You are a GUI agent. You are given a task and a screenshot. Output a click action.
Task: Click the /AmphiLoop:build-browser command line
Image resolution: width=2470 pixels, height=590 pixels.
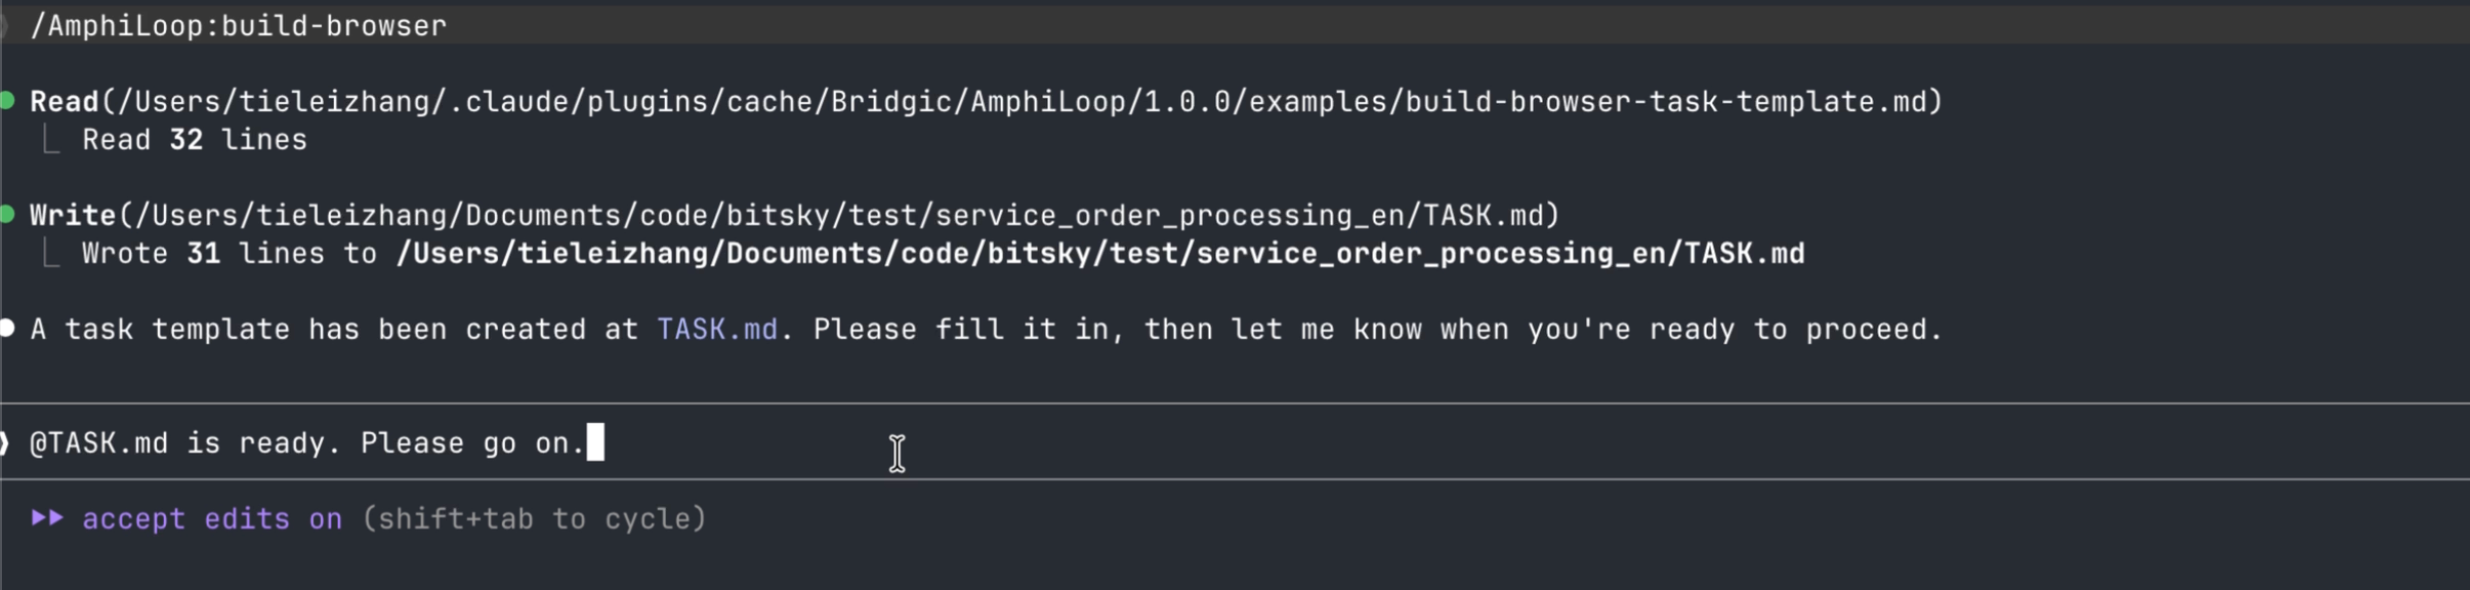click(238, 26)
